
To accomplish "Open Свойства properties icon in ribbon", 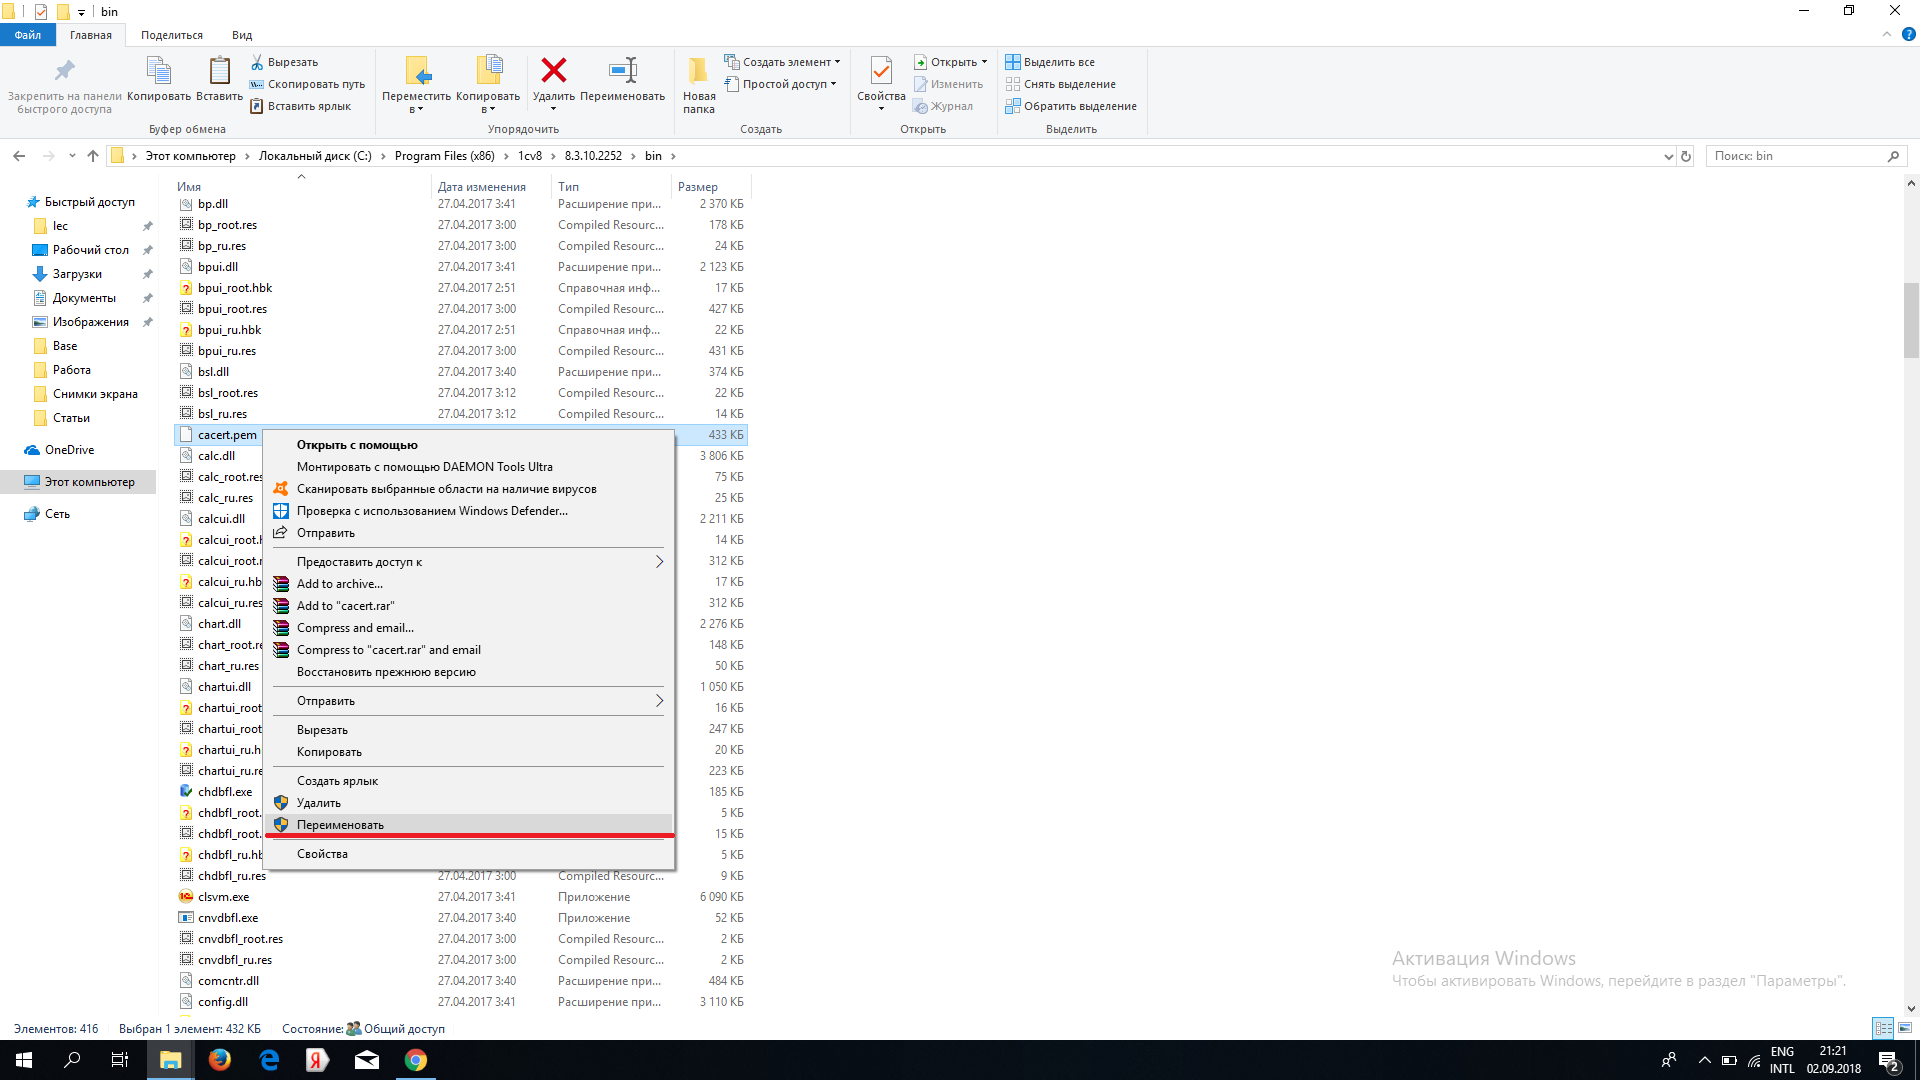I will pos(881,70).
